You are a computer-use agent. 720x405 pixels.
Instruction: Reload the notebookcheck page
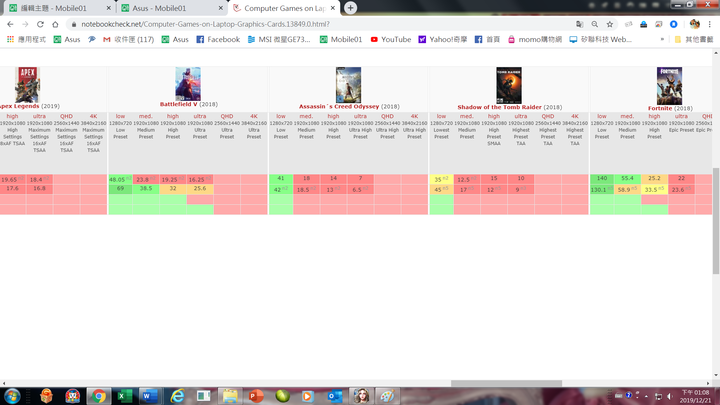tap(40, 24)
